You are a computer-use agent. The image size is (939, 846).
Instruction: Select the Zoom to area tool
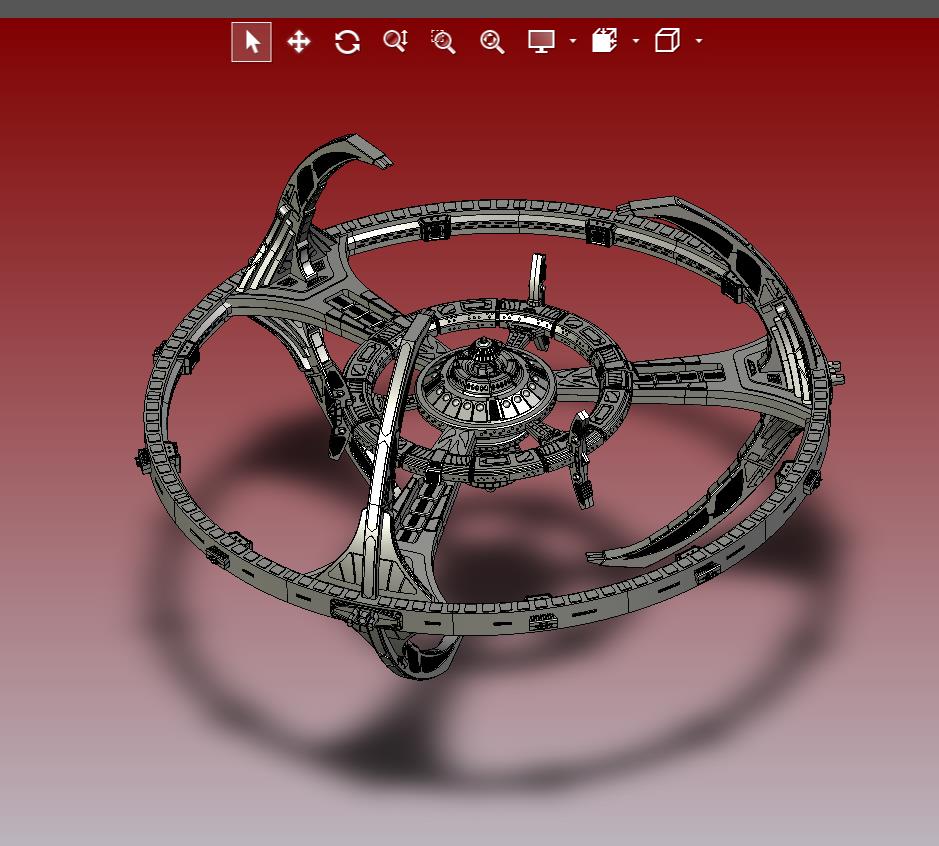[443, 42]
